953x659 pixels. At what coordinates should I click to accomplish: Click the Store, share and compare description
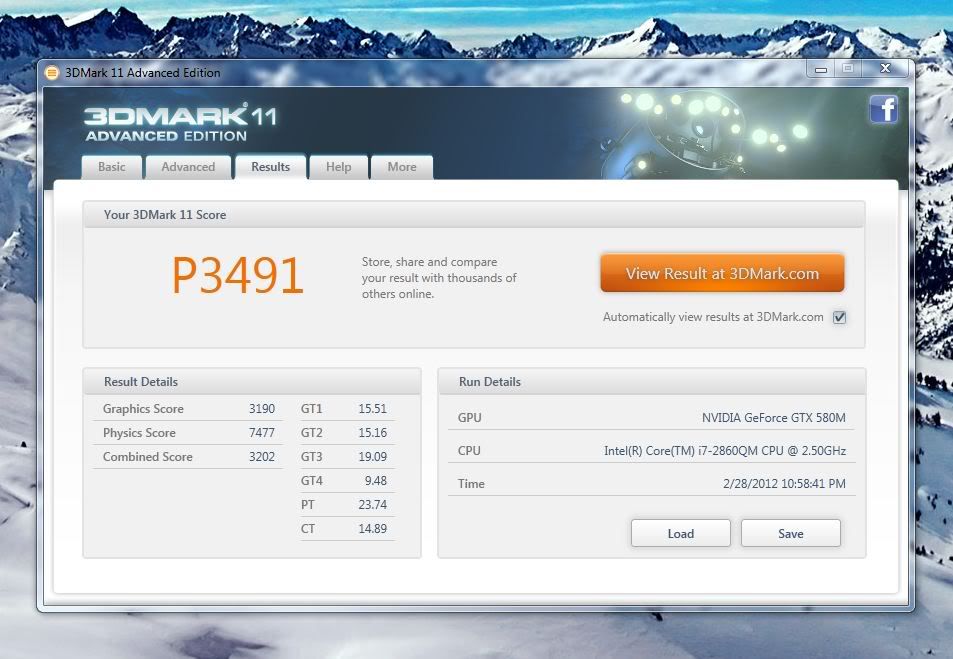point(439,278)
